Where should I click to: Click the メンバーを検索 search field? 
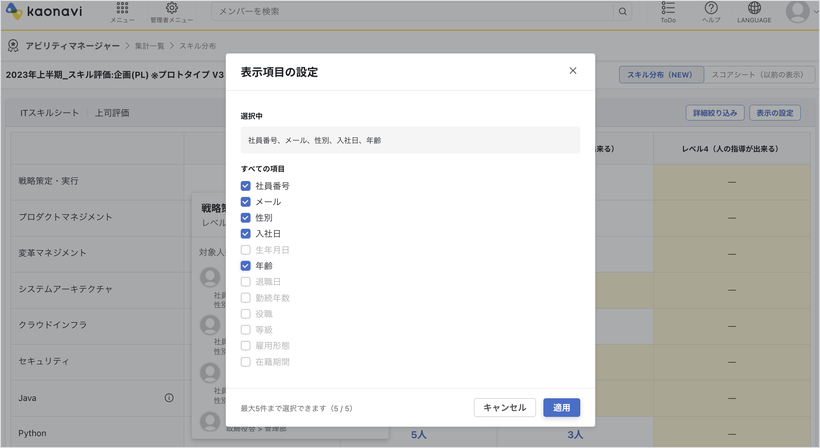(x=412, y=12)
